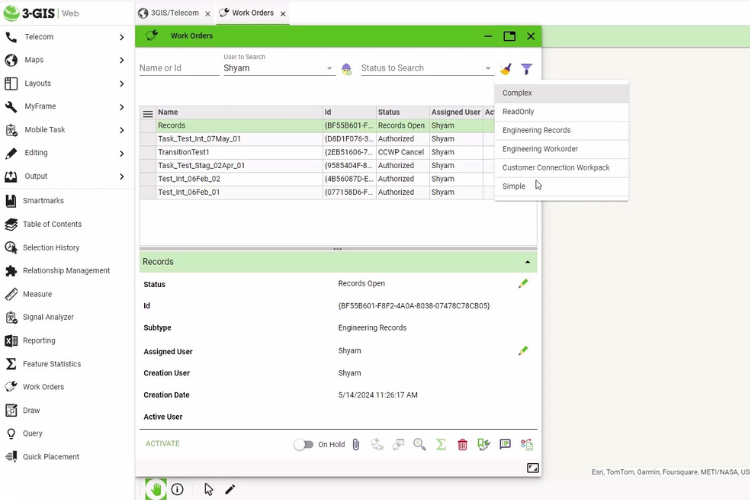Select the Test_Int_06Feb_01 row
Screen dimensions: 750x500
click(317, 192)
